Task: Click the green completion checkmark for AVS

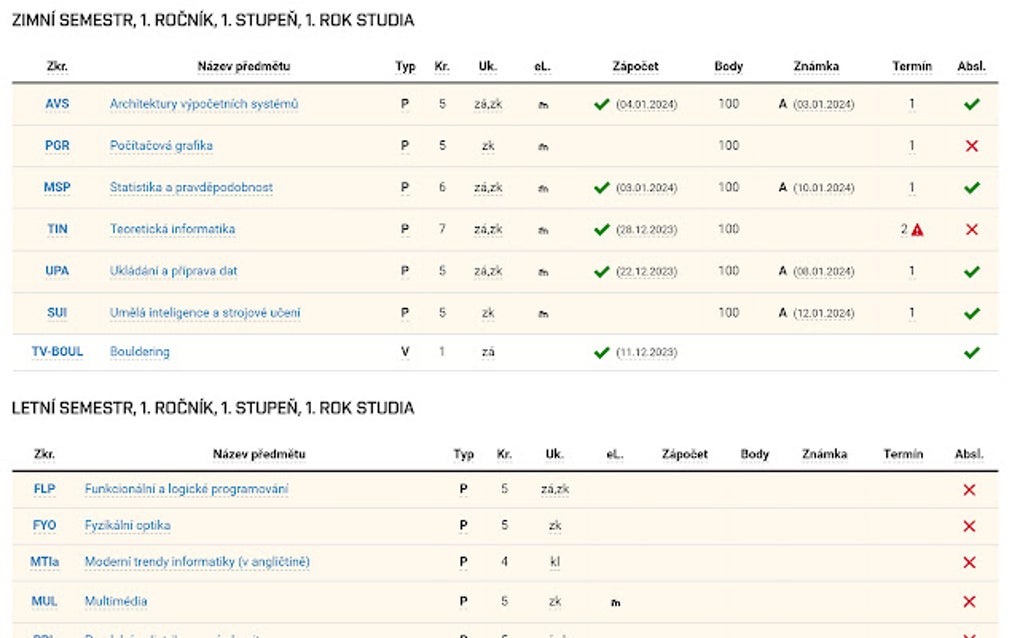Action: (971, 104)
